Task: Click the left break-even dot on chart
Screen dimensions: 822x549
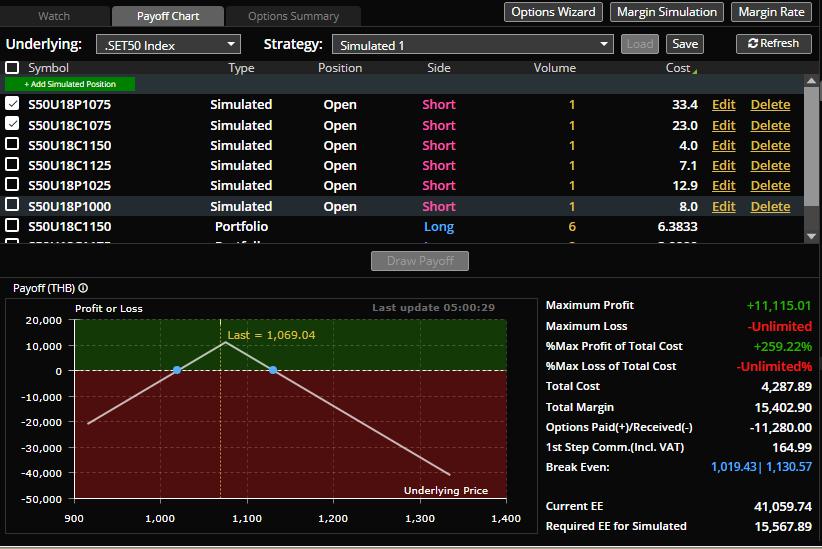Action: click(177, 370)
